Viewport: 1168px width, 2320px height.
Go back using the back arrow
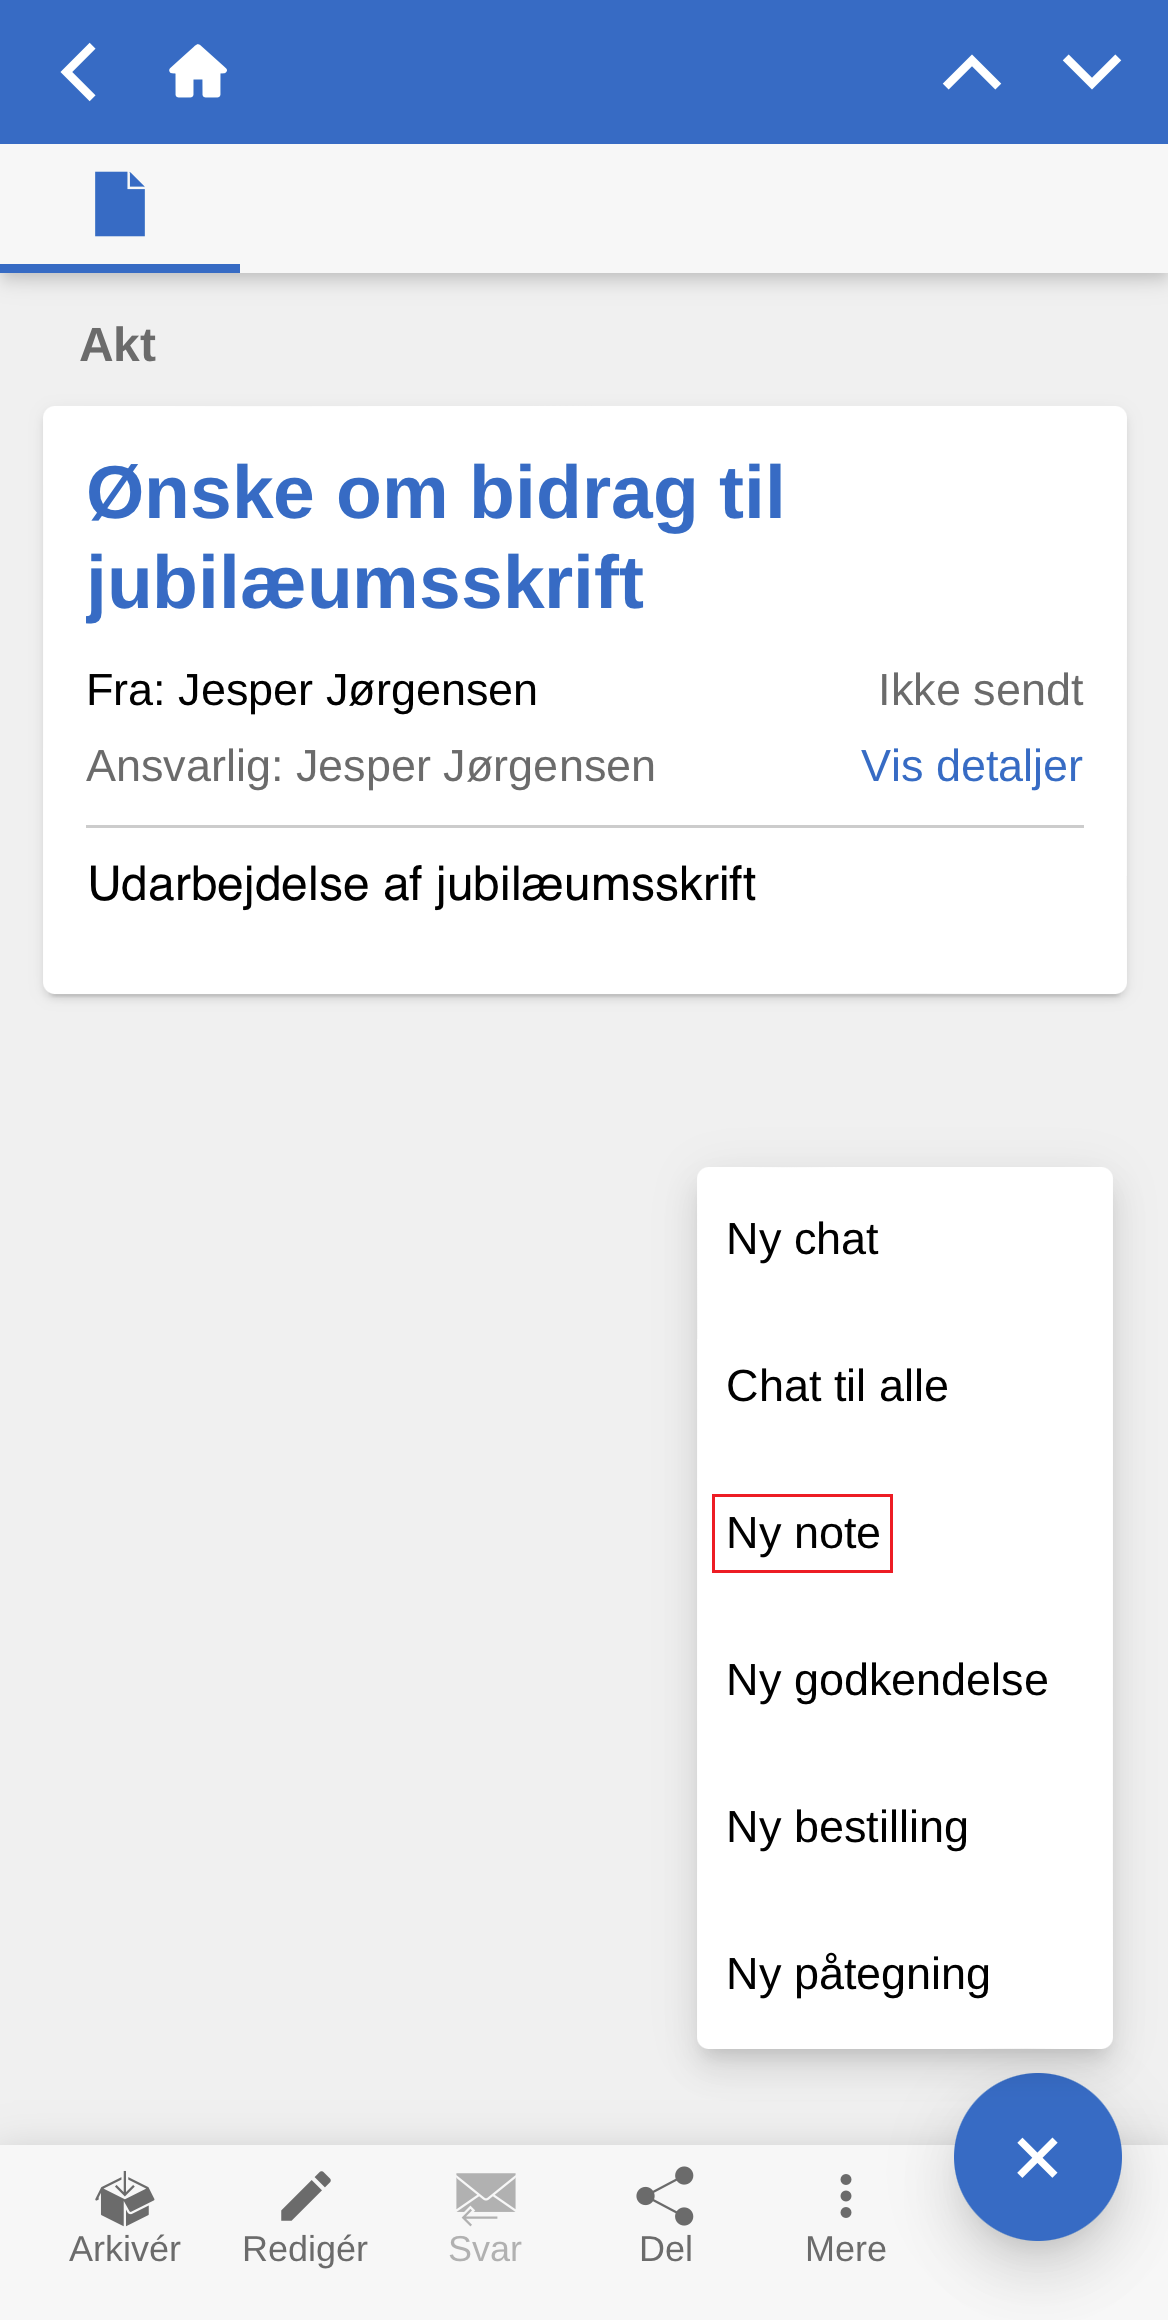(78, 72)
